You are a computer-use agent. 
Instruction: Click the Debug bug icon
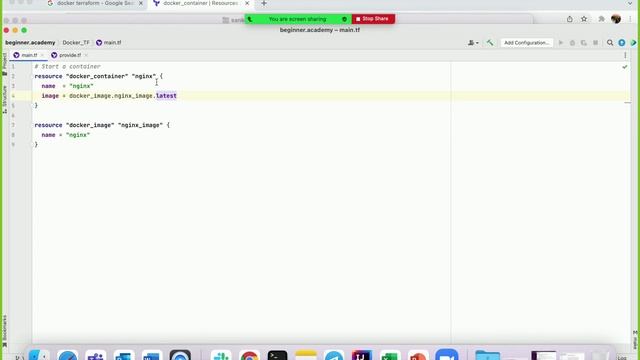tap(572, 42)
